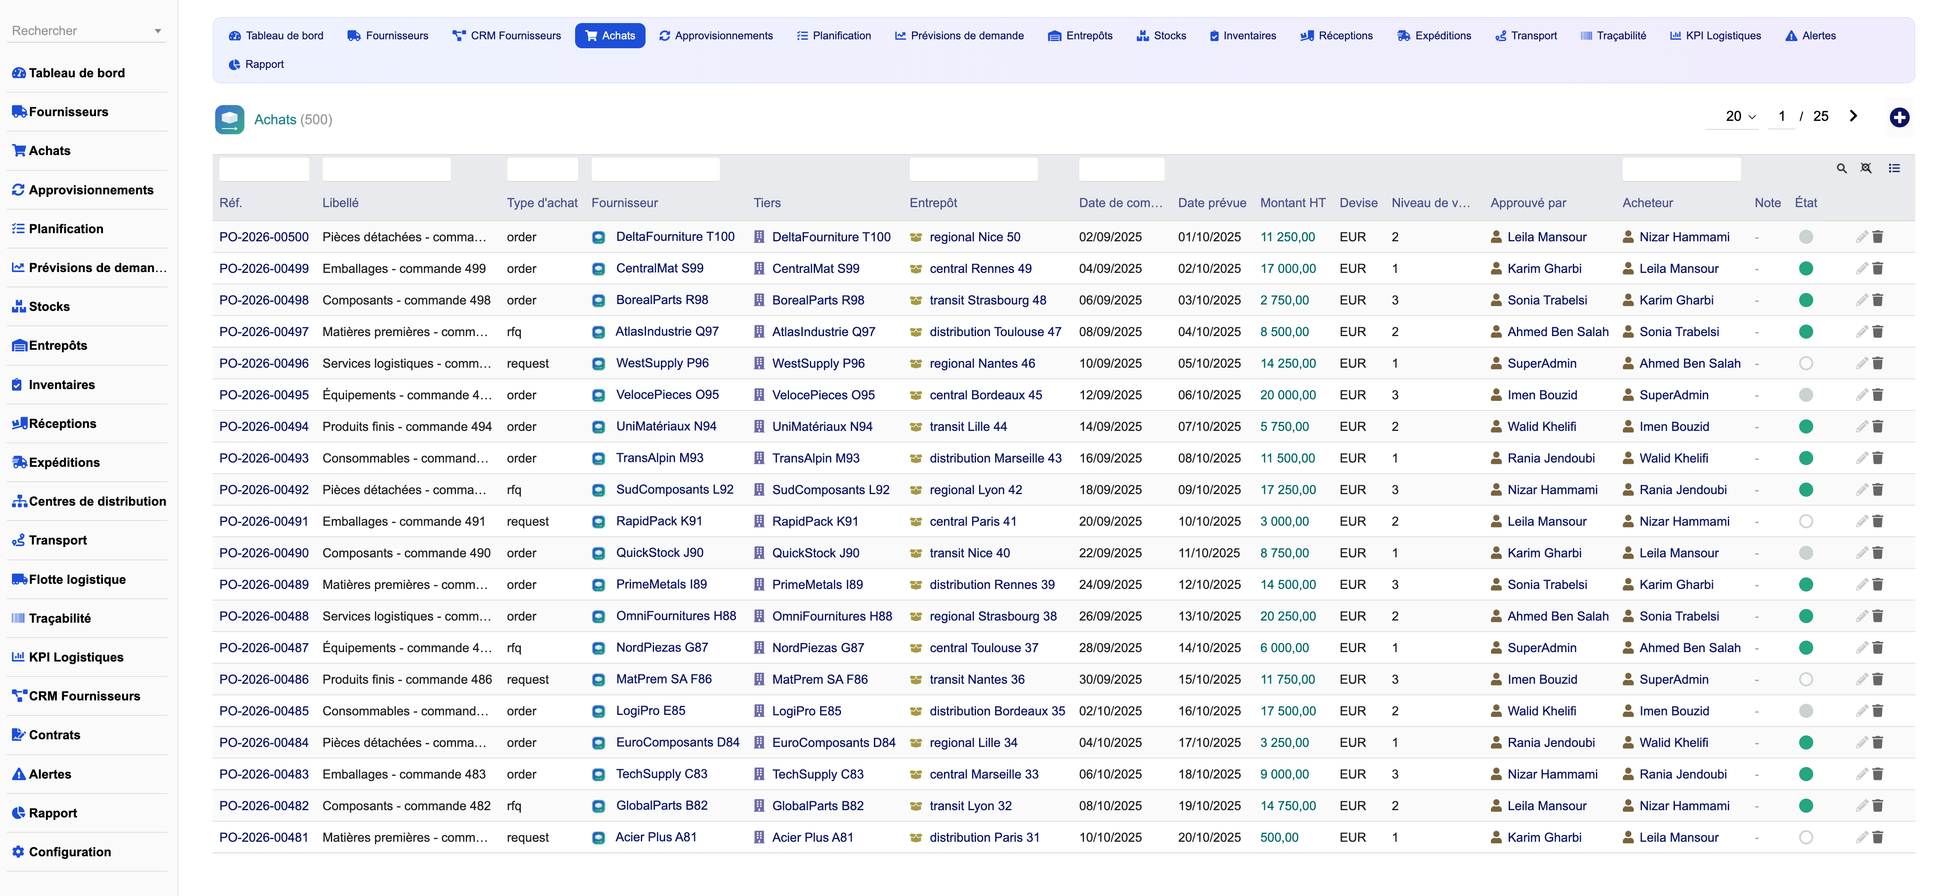1946x896 pixels.
Task: Click Achats (500) title text
Action: point(293,120)
